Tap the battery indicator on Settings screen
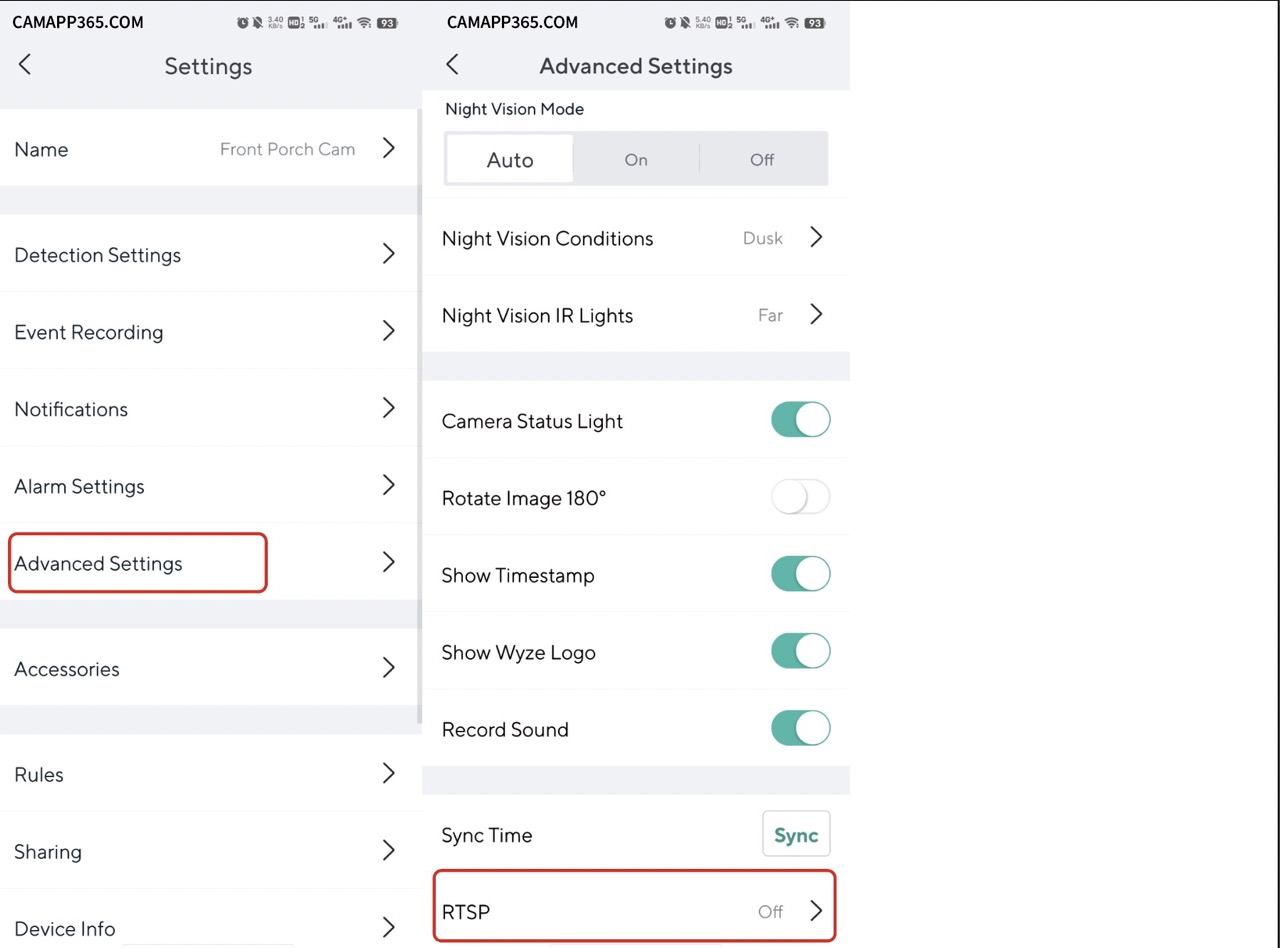This screenshot has width=1280, height=948. pos(388,22)
